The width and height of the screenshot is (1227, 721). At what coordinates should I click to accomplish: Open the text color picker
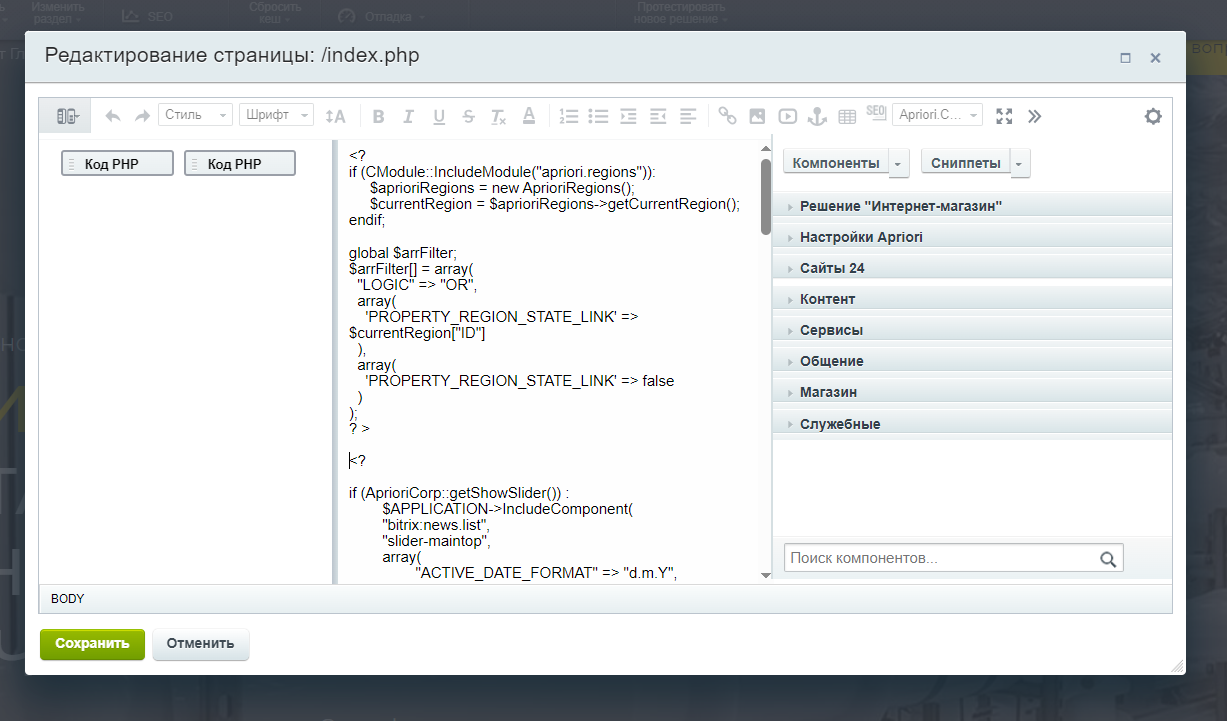pos(529,116)
